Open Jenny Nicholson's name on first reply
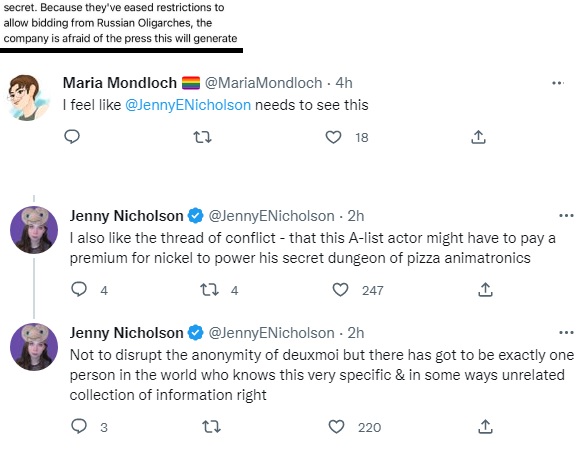Viewport: 588px width, 456px height. pos(126,216)
